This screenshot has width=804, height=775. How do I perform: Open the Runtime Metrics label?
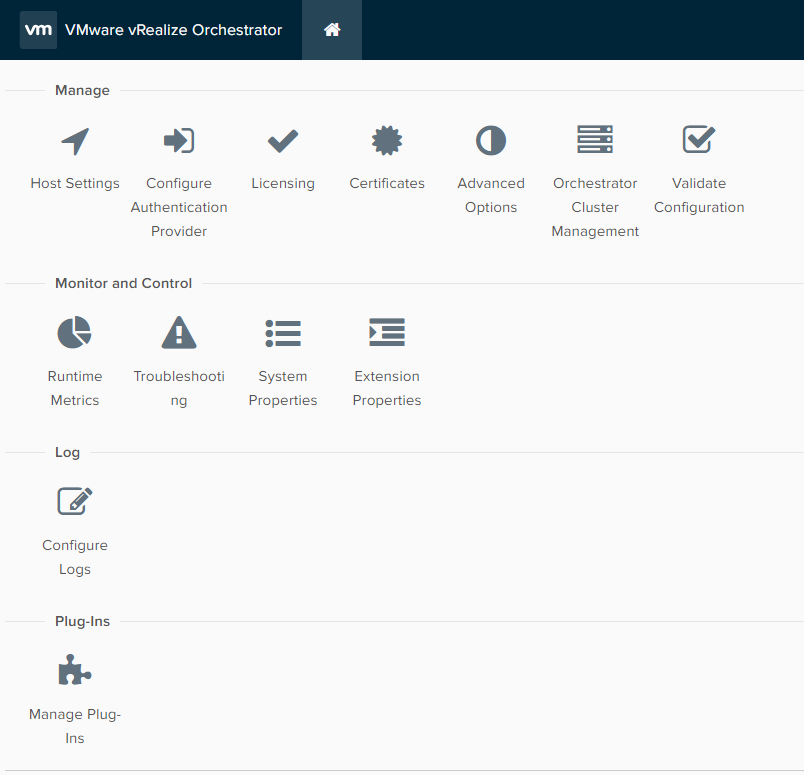tap(75, 388)
